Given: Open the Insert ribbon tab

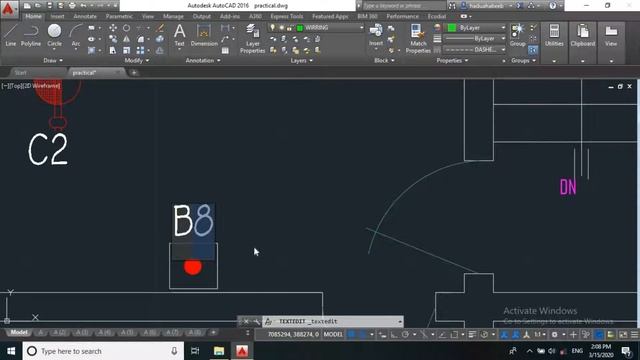Looking at the screenshot, I should (x=58, y=16).
